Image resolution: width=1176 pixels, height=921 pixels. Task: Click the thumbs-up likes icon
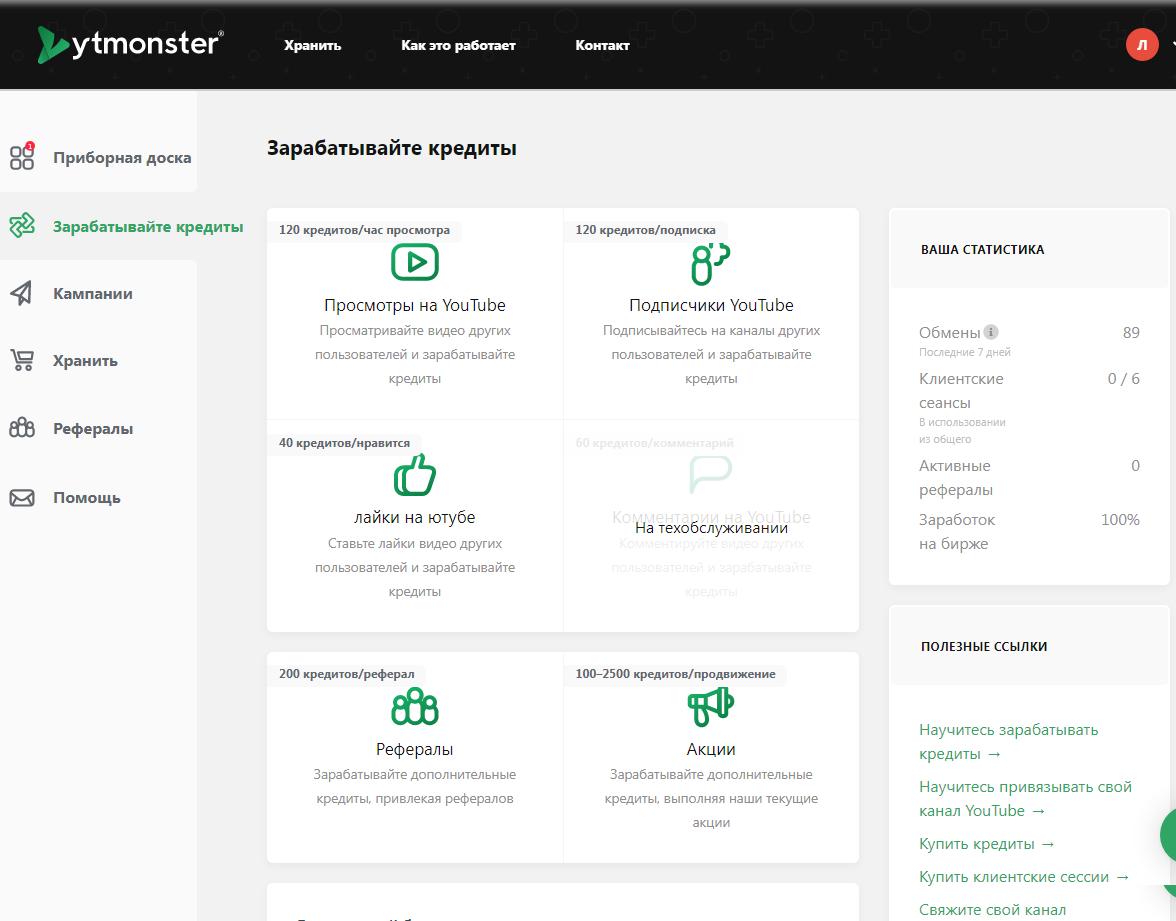coord(415,475)
